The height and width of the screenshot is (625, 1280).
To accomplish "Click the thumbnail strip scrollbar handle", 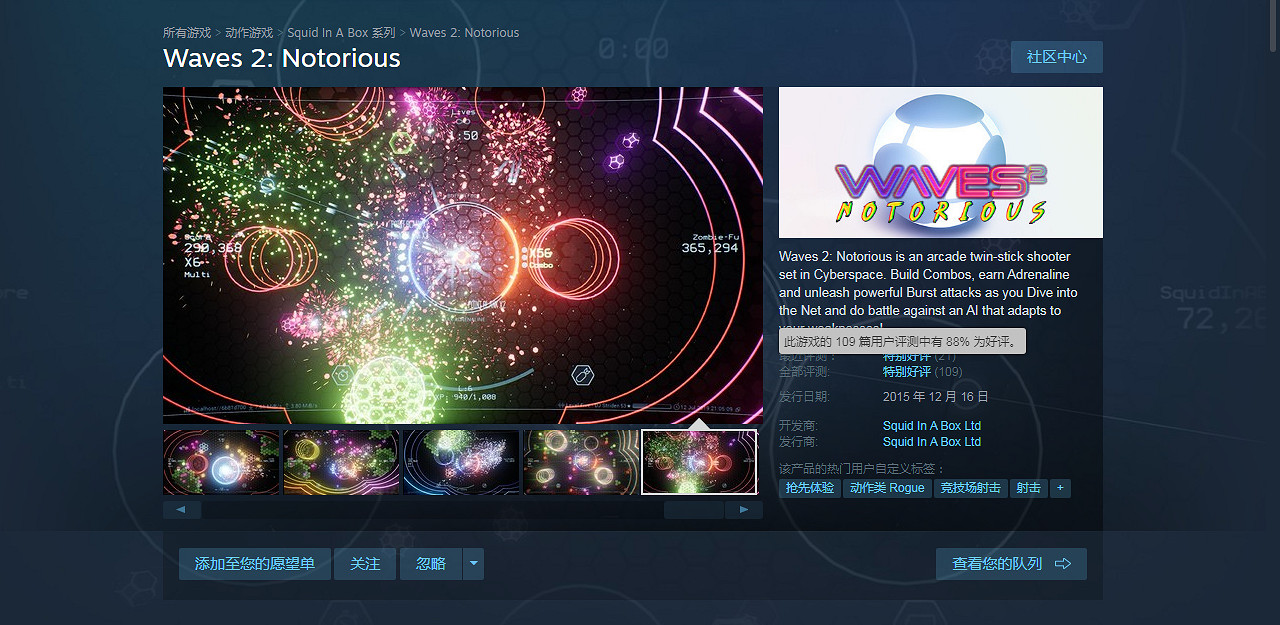I will pos(693,510).
